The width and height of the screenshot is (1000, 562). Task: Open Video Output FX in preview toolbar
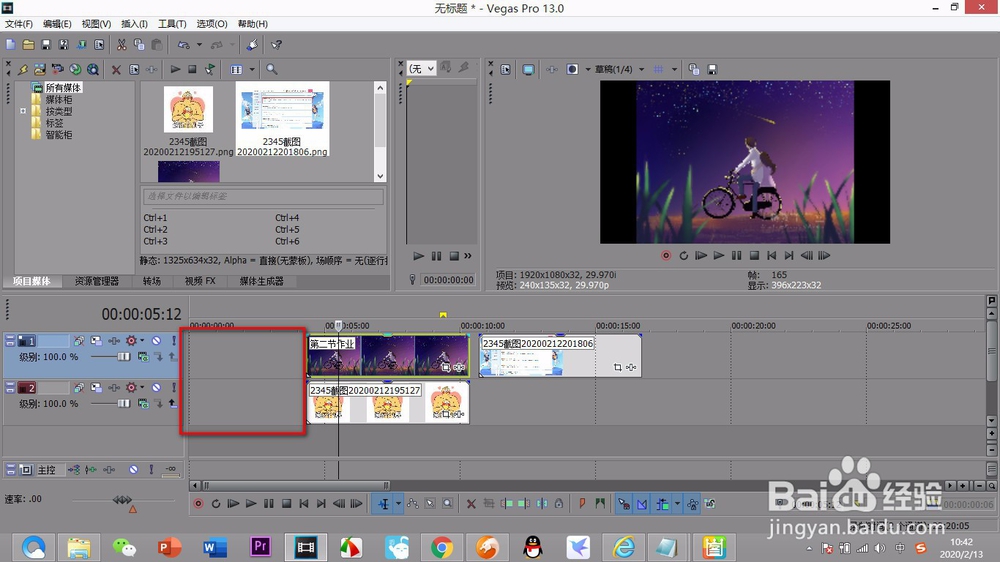552,69
